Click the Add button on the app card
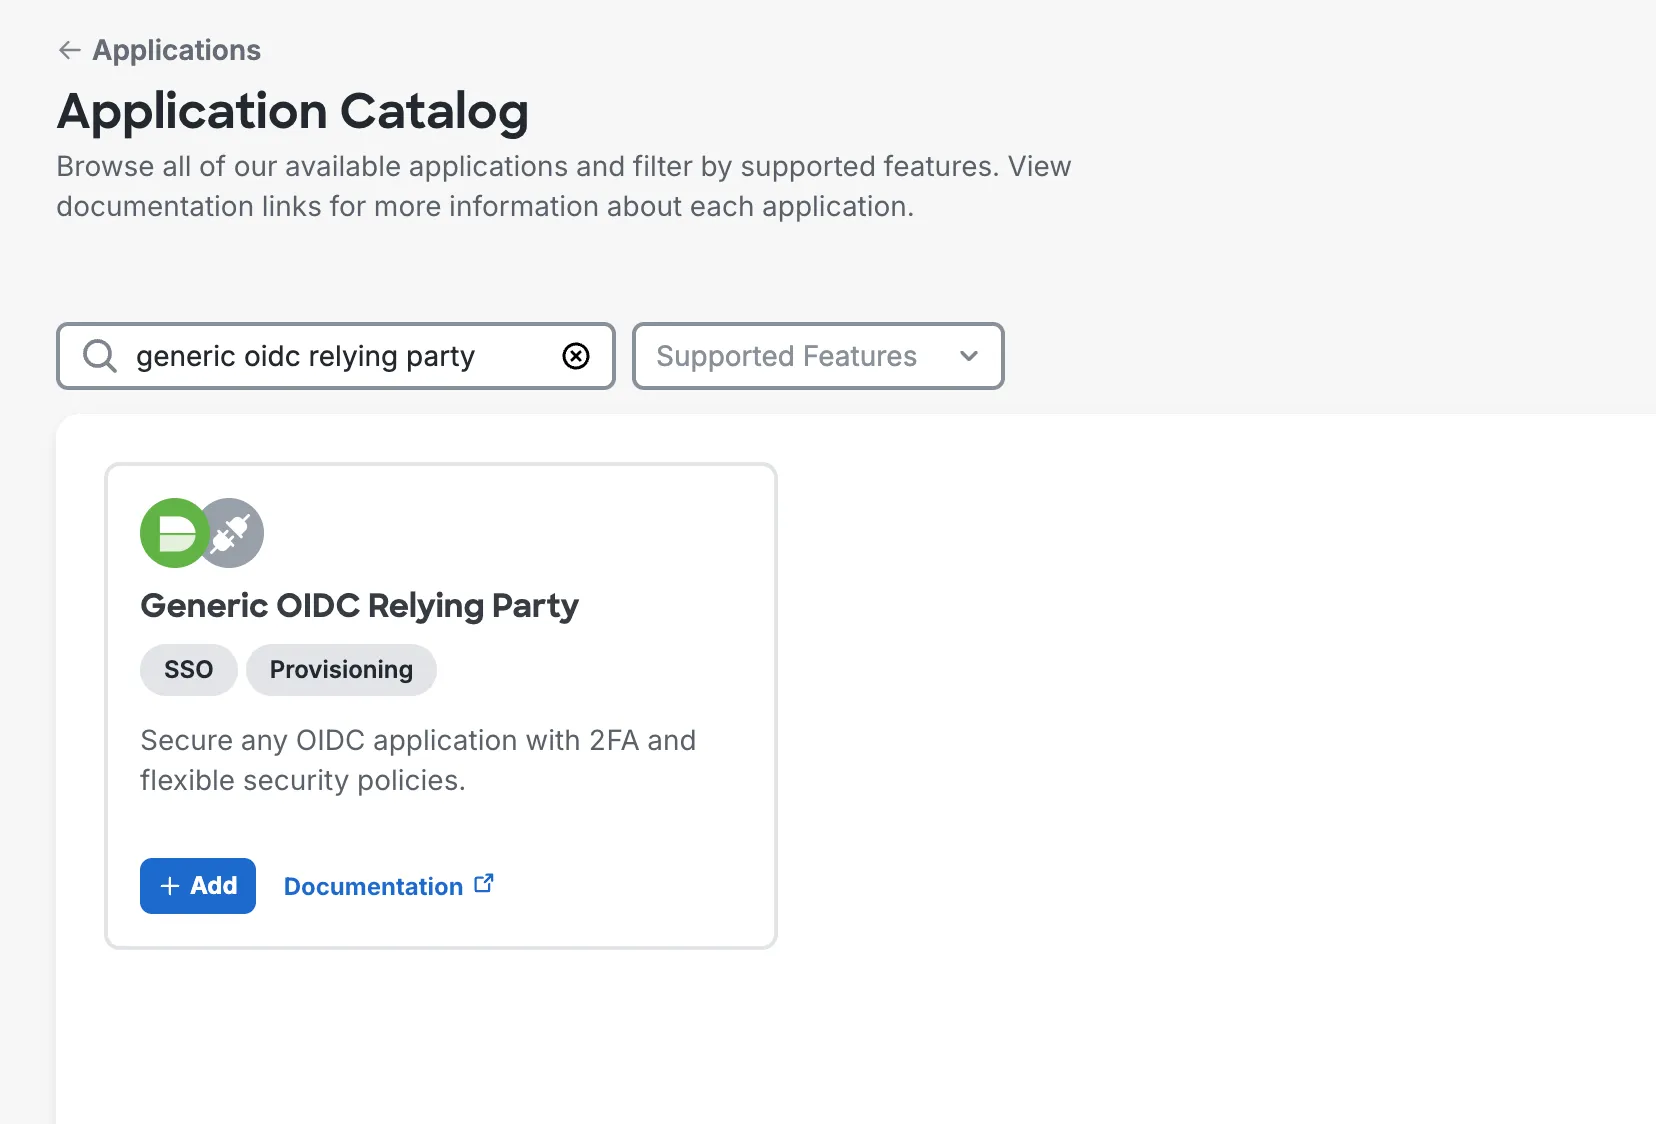The image size is (1656, 1124). click(197, 886)
